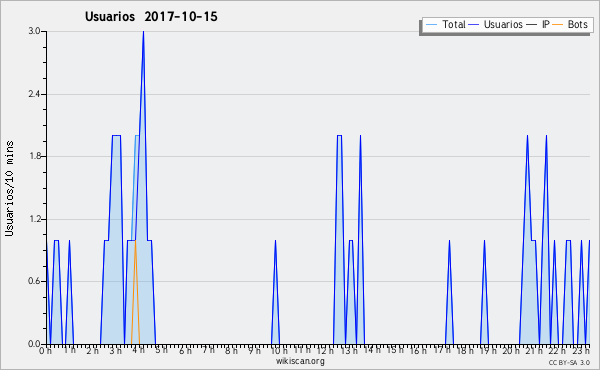Click the 'CC BY-SA 3.0' license text
This screenshot has height=370, width=600.
click(569, 362)
